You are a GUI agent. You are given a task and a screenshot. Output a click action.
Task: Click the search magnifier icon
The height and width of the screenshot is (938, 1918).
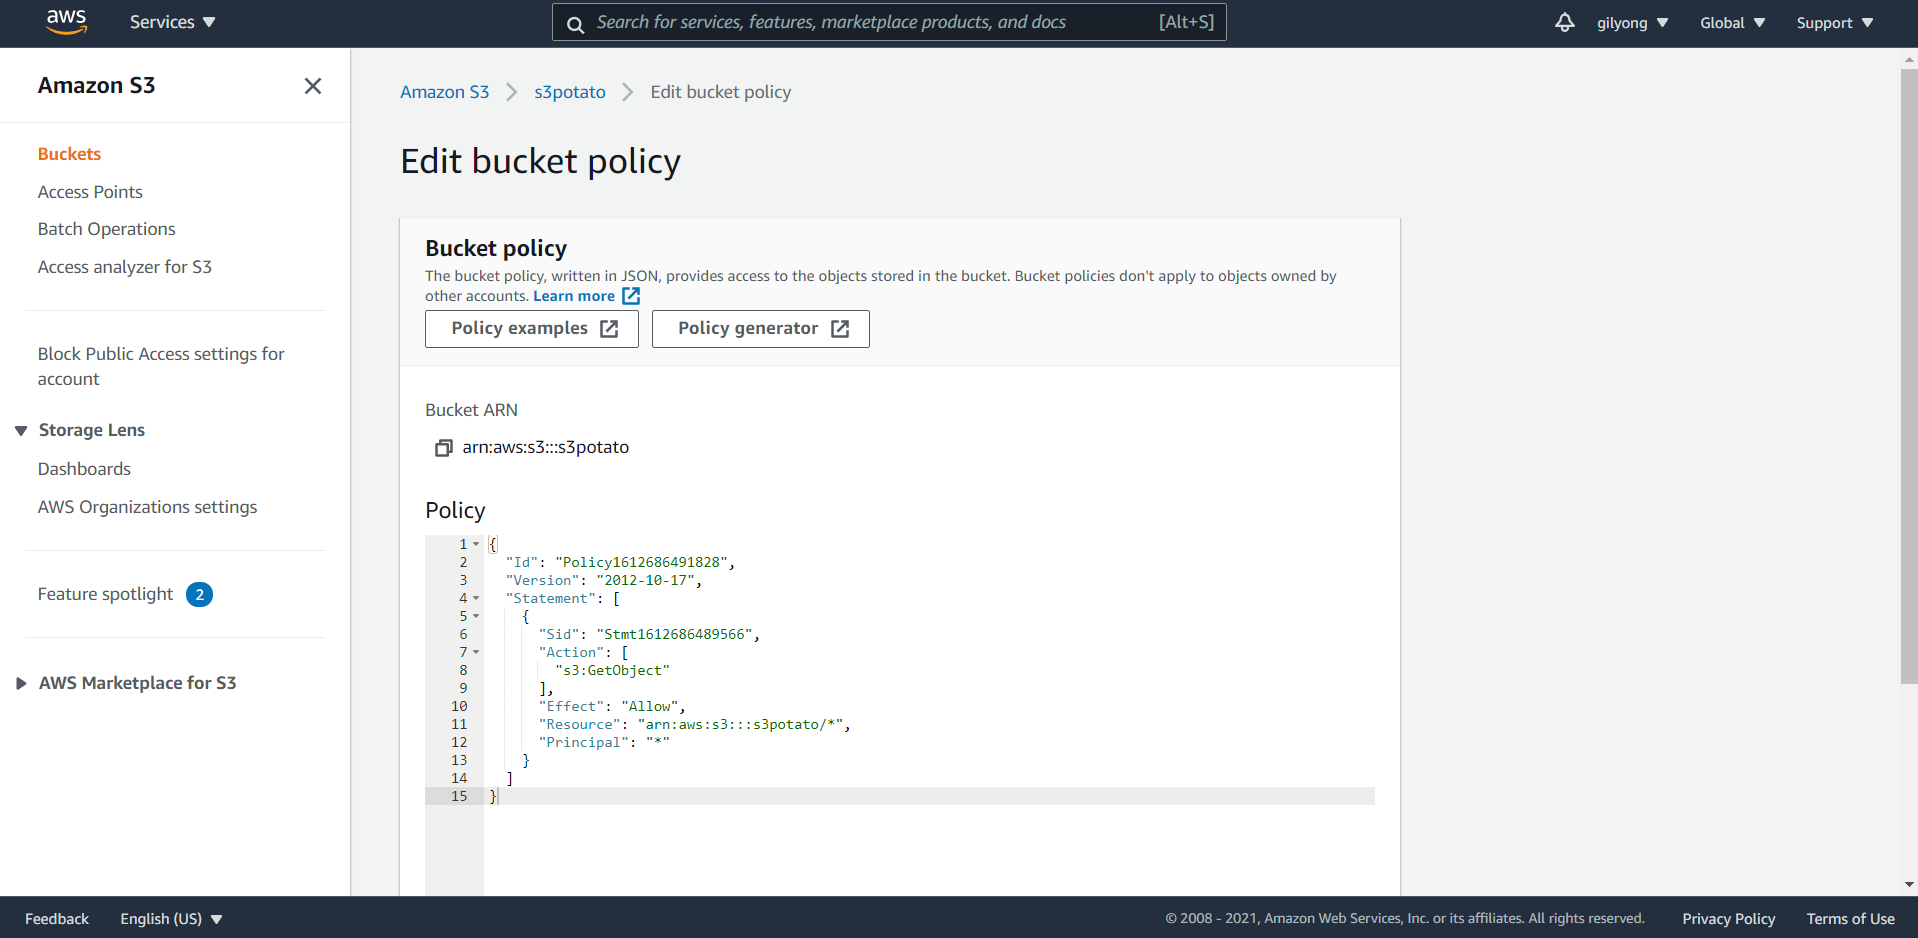(x=575, y=24)
